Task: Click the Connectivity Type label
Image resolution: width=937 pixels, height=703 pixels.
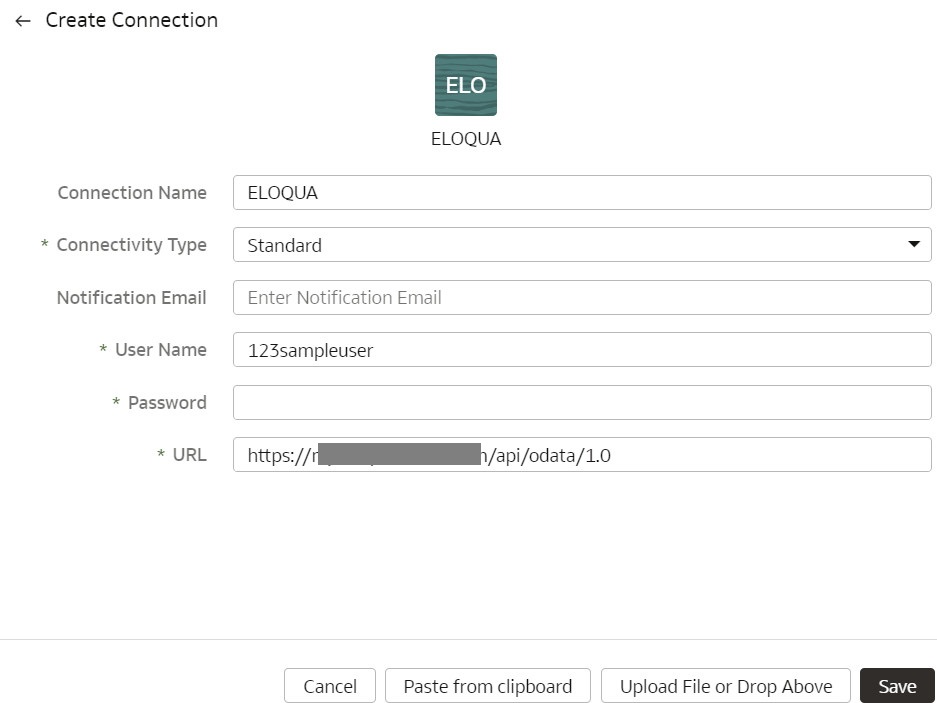Action: coord(131,245)
